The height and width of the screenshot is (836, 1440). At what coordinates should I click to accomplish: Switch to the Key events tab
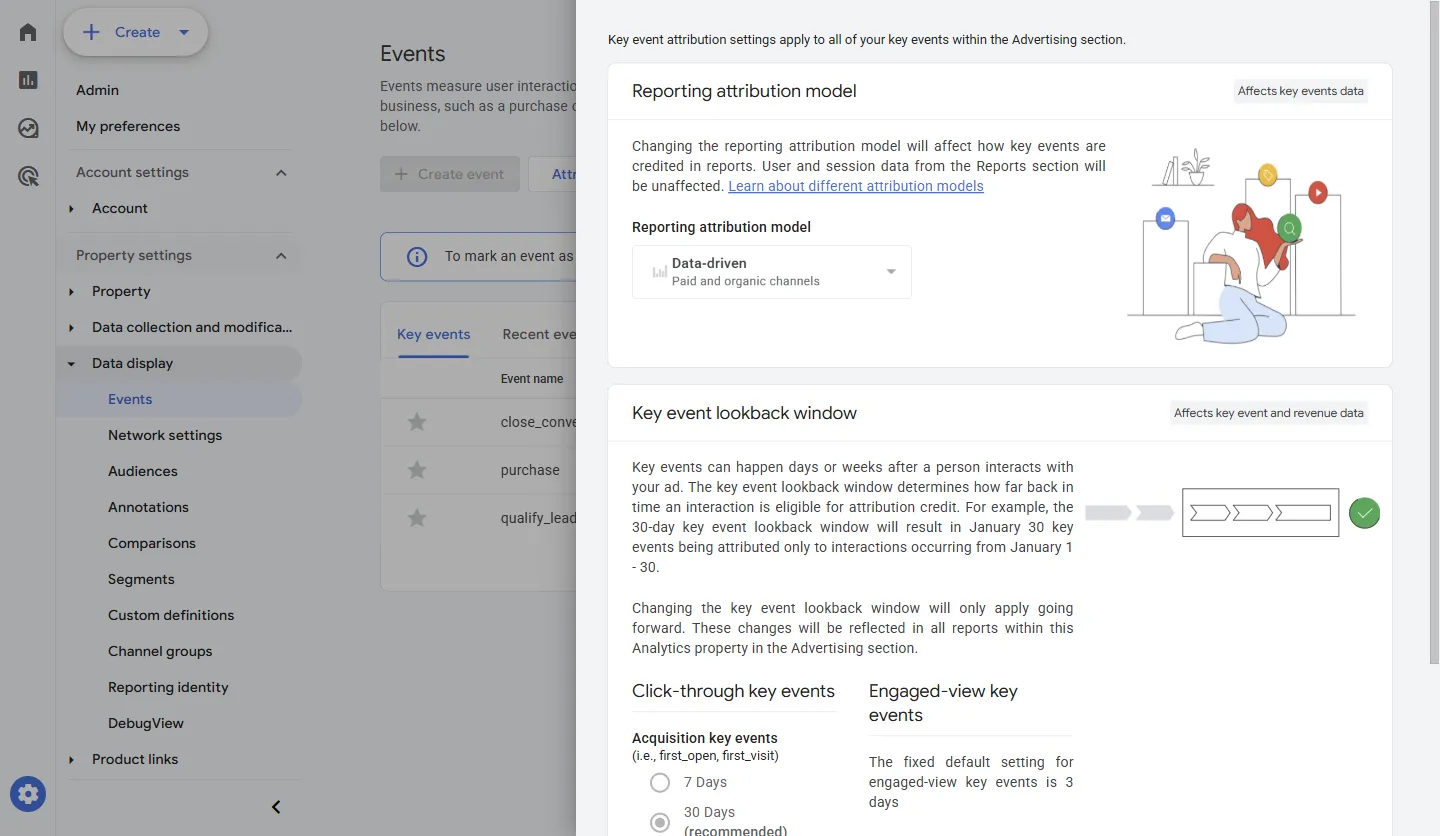click(x=434, y=334)
